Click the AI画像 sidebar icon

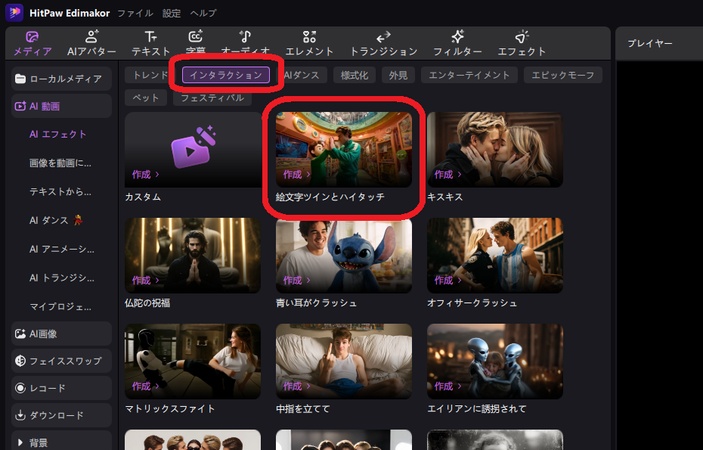coord(20,334)
